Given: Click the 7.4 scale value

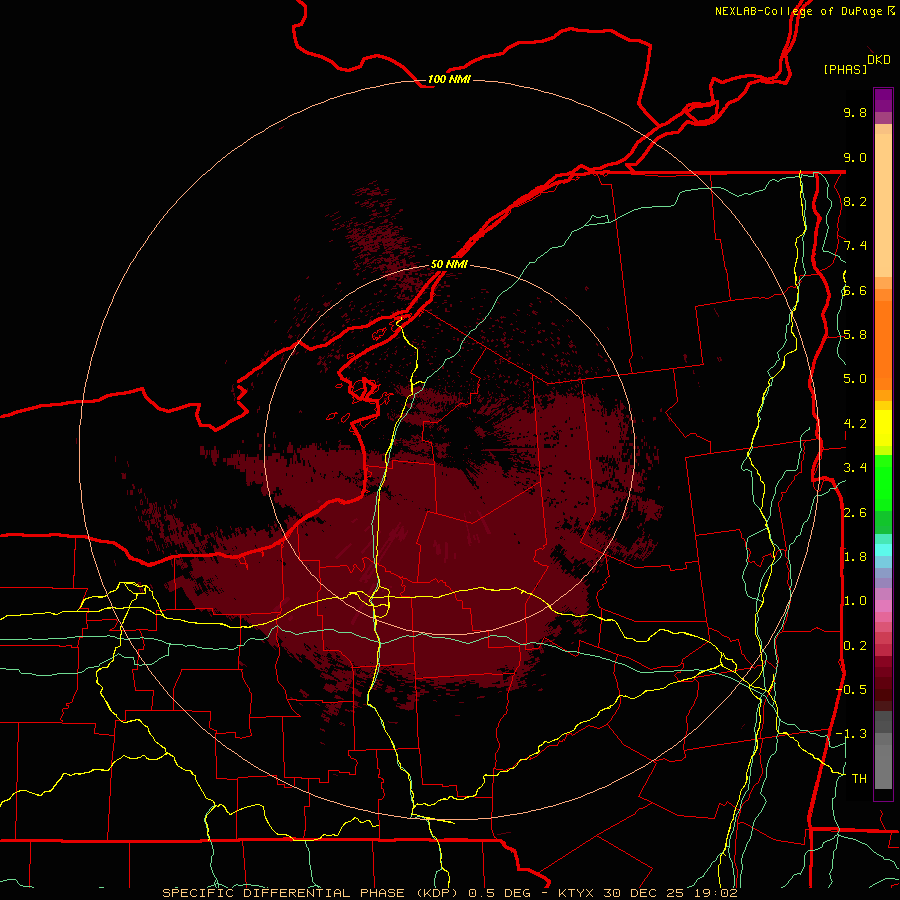Looking at the screenshot, I should click(x=855, y=246).
